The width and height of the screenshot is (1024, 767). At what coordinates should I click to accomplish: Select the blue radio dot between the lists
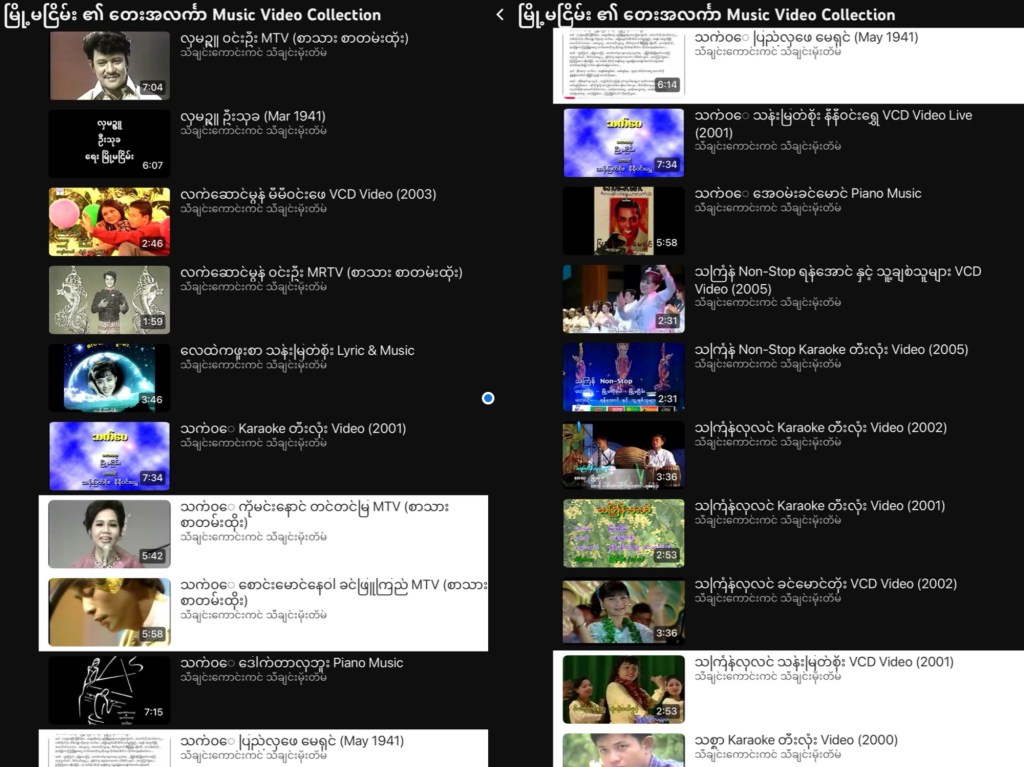488,398
